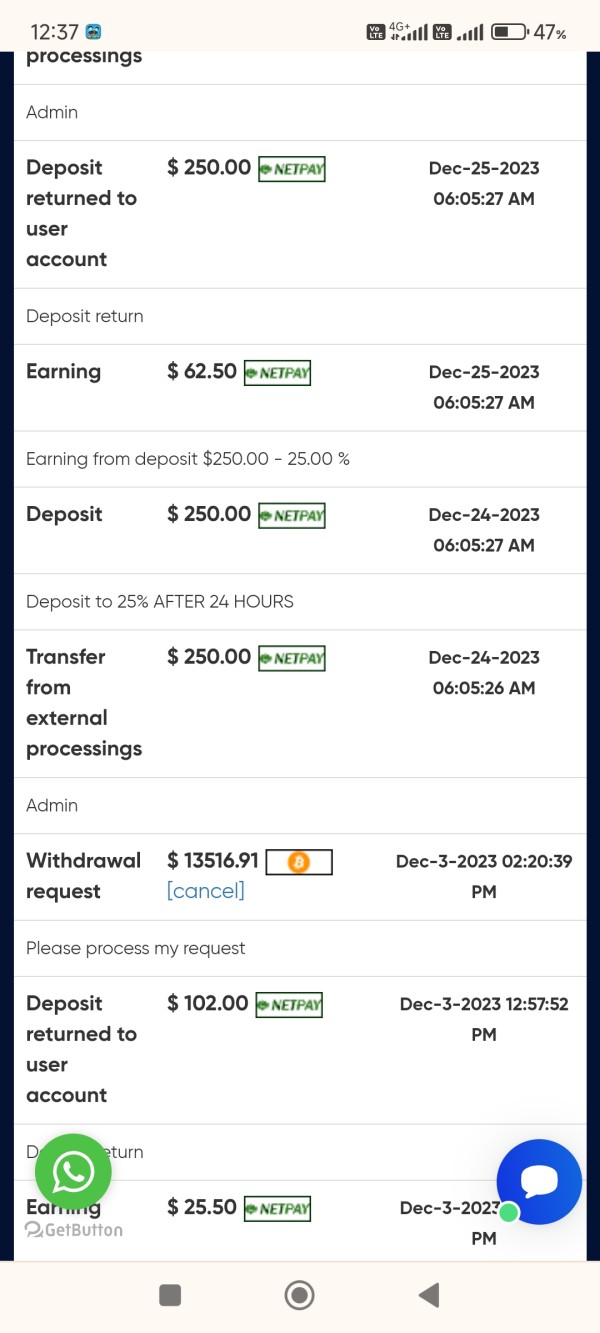This screenshot has height=1333, width=600.
Task: Click the Withdrawal request label
Action: tap(83, 875)
